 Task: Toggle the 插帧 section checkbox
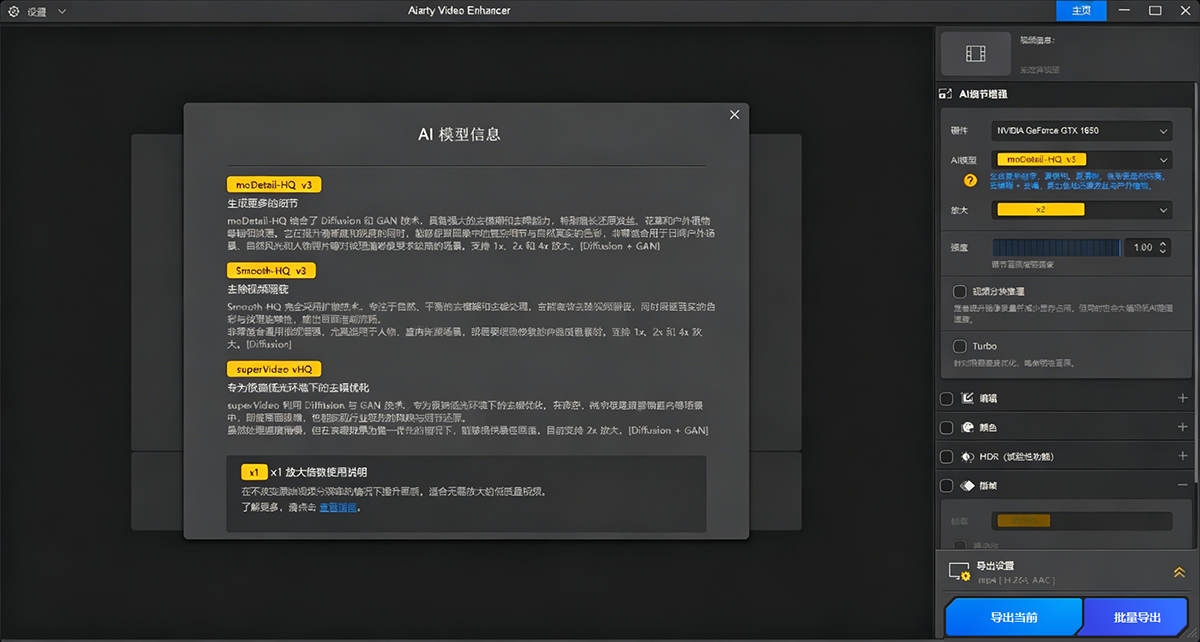click(947, 485)
